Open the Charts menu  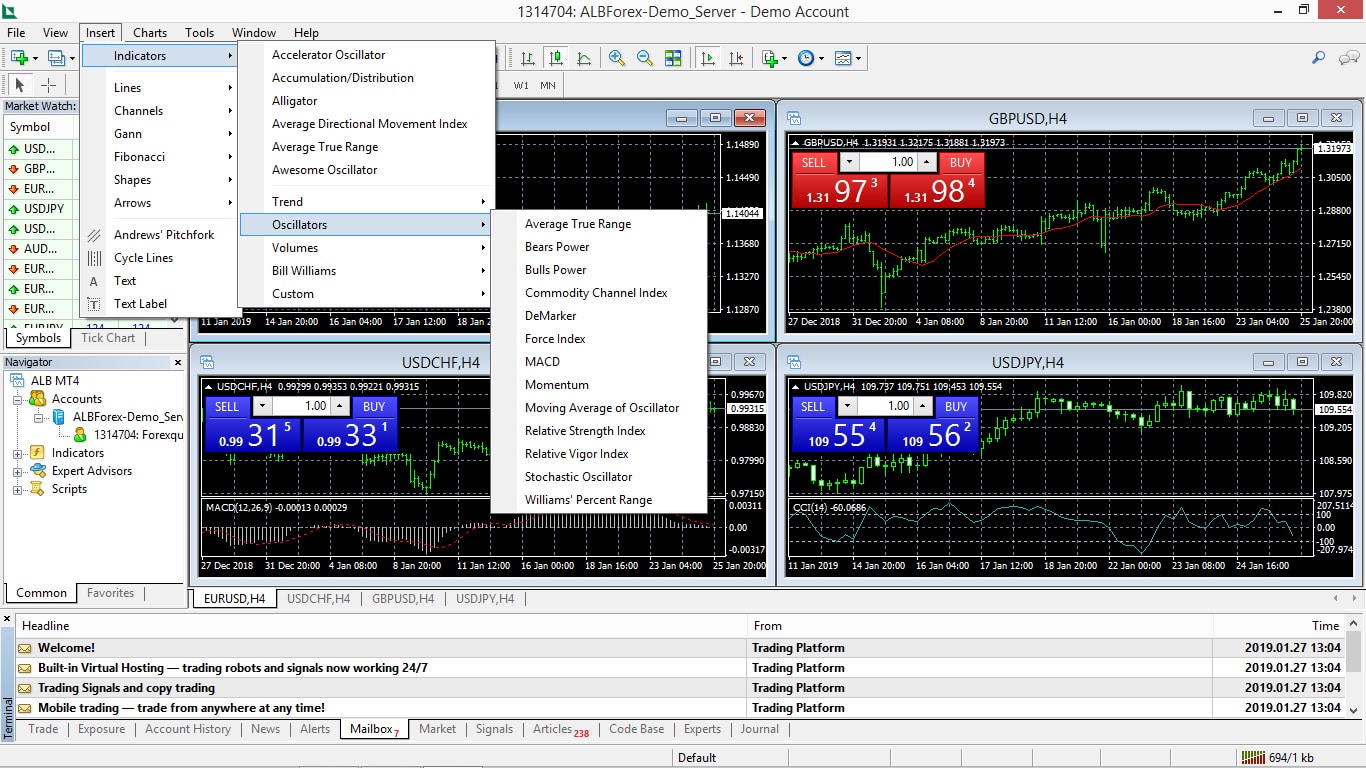[x=150, y=32]
